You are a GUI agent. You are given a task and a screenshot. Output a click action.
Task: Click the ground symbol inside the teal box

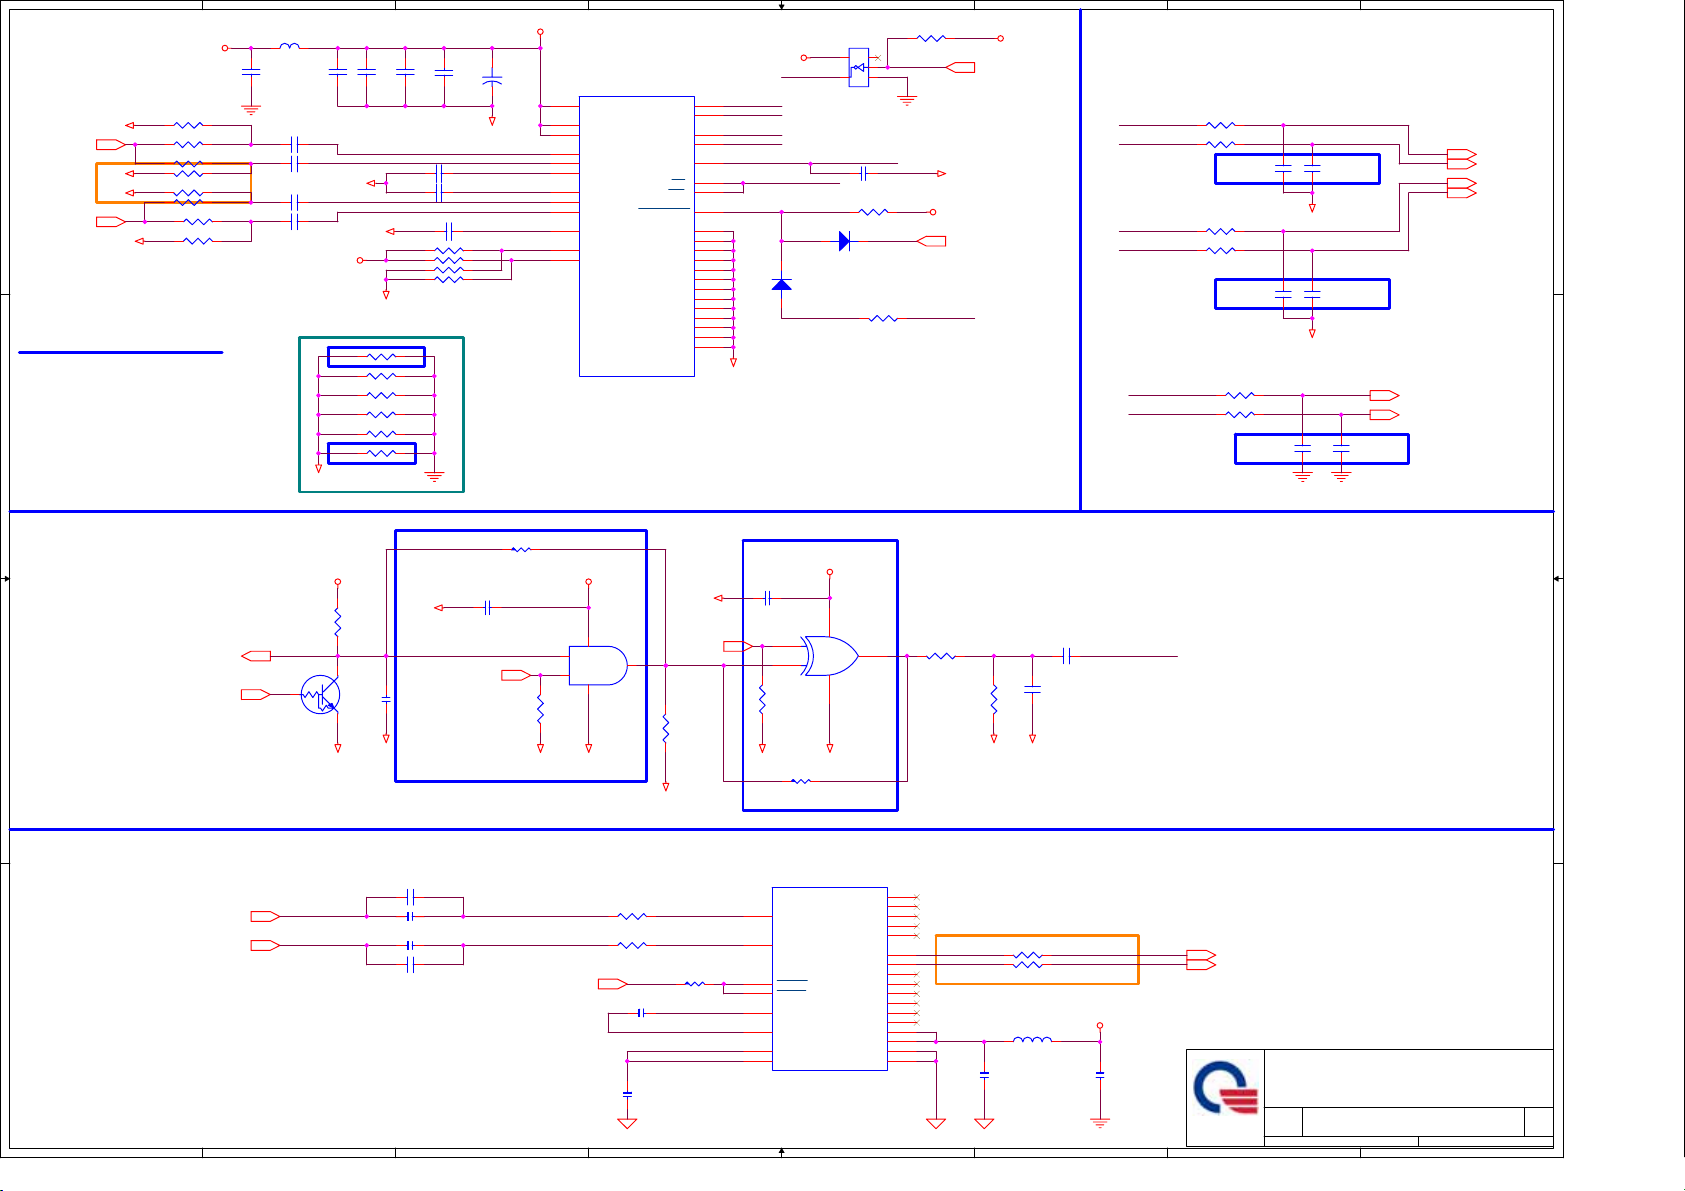[x=434, y=477]
